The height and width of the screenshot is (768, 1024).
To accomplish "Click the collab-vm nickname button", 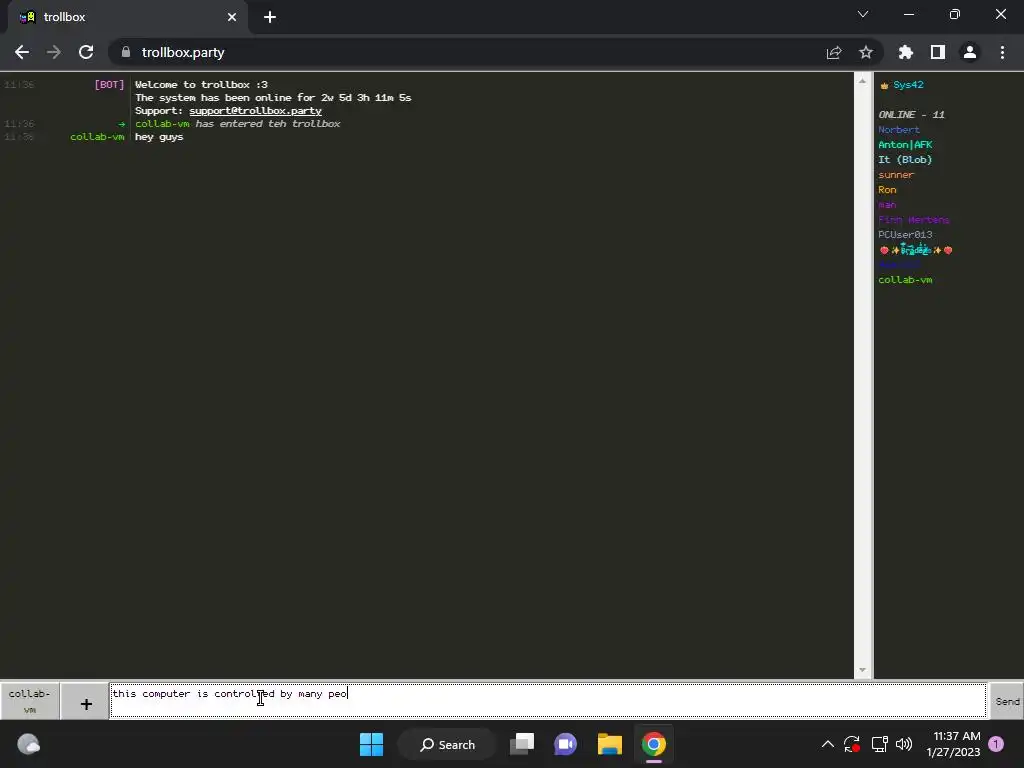I will point(29,701).
